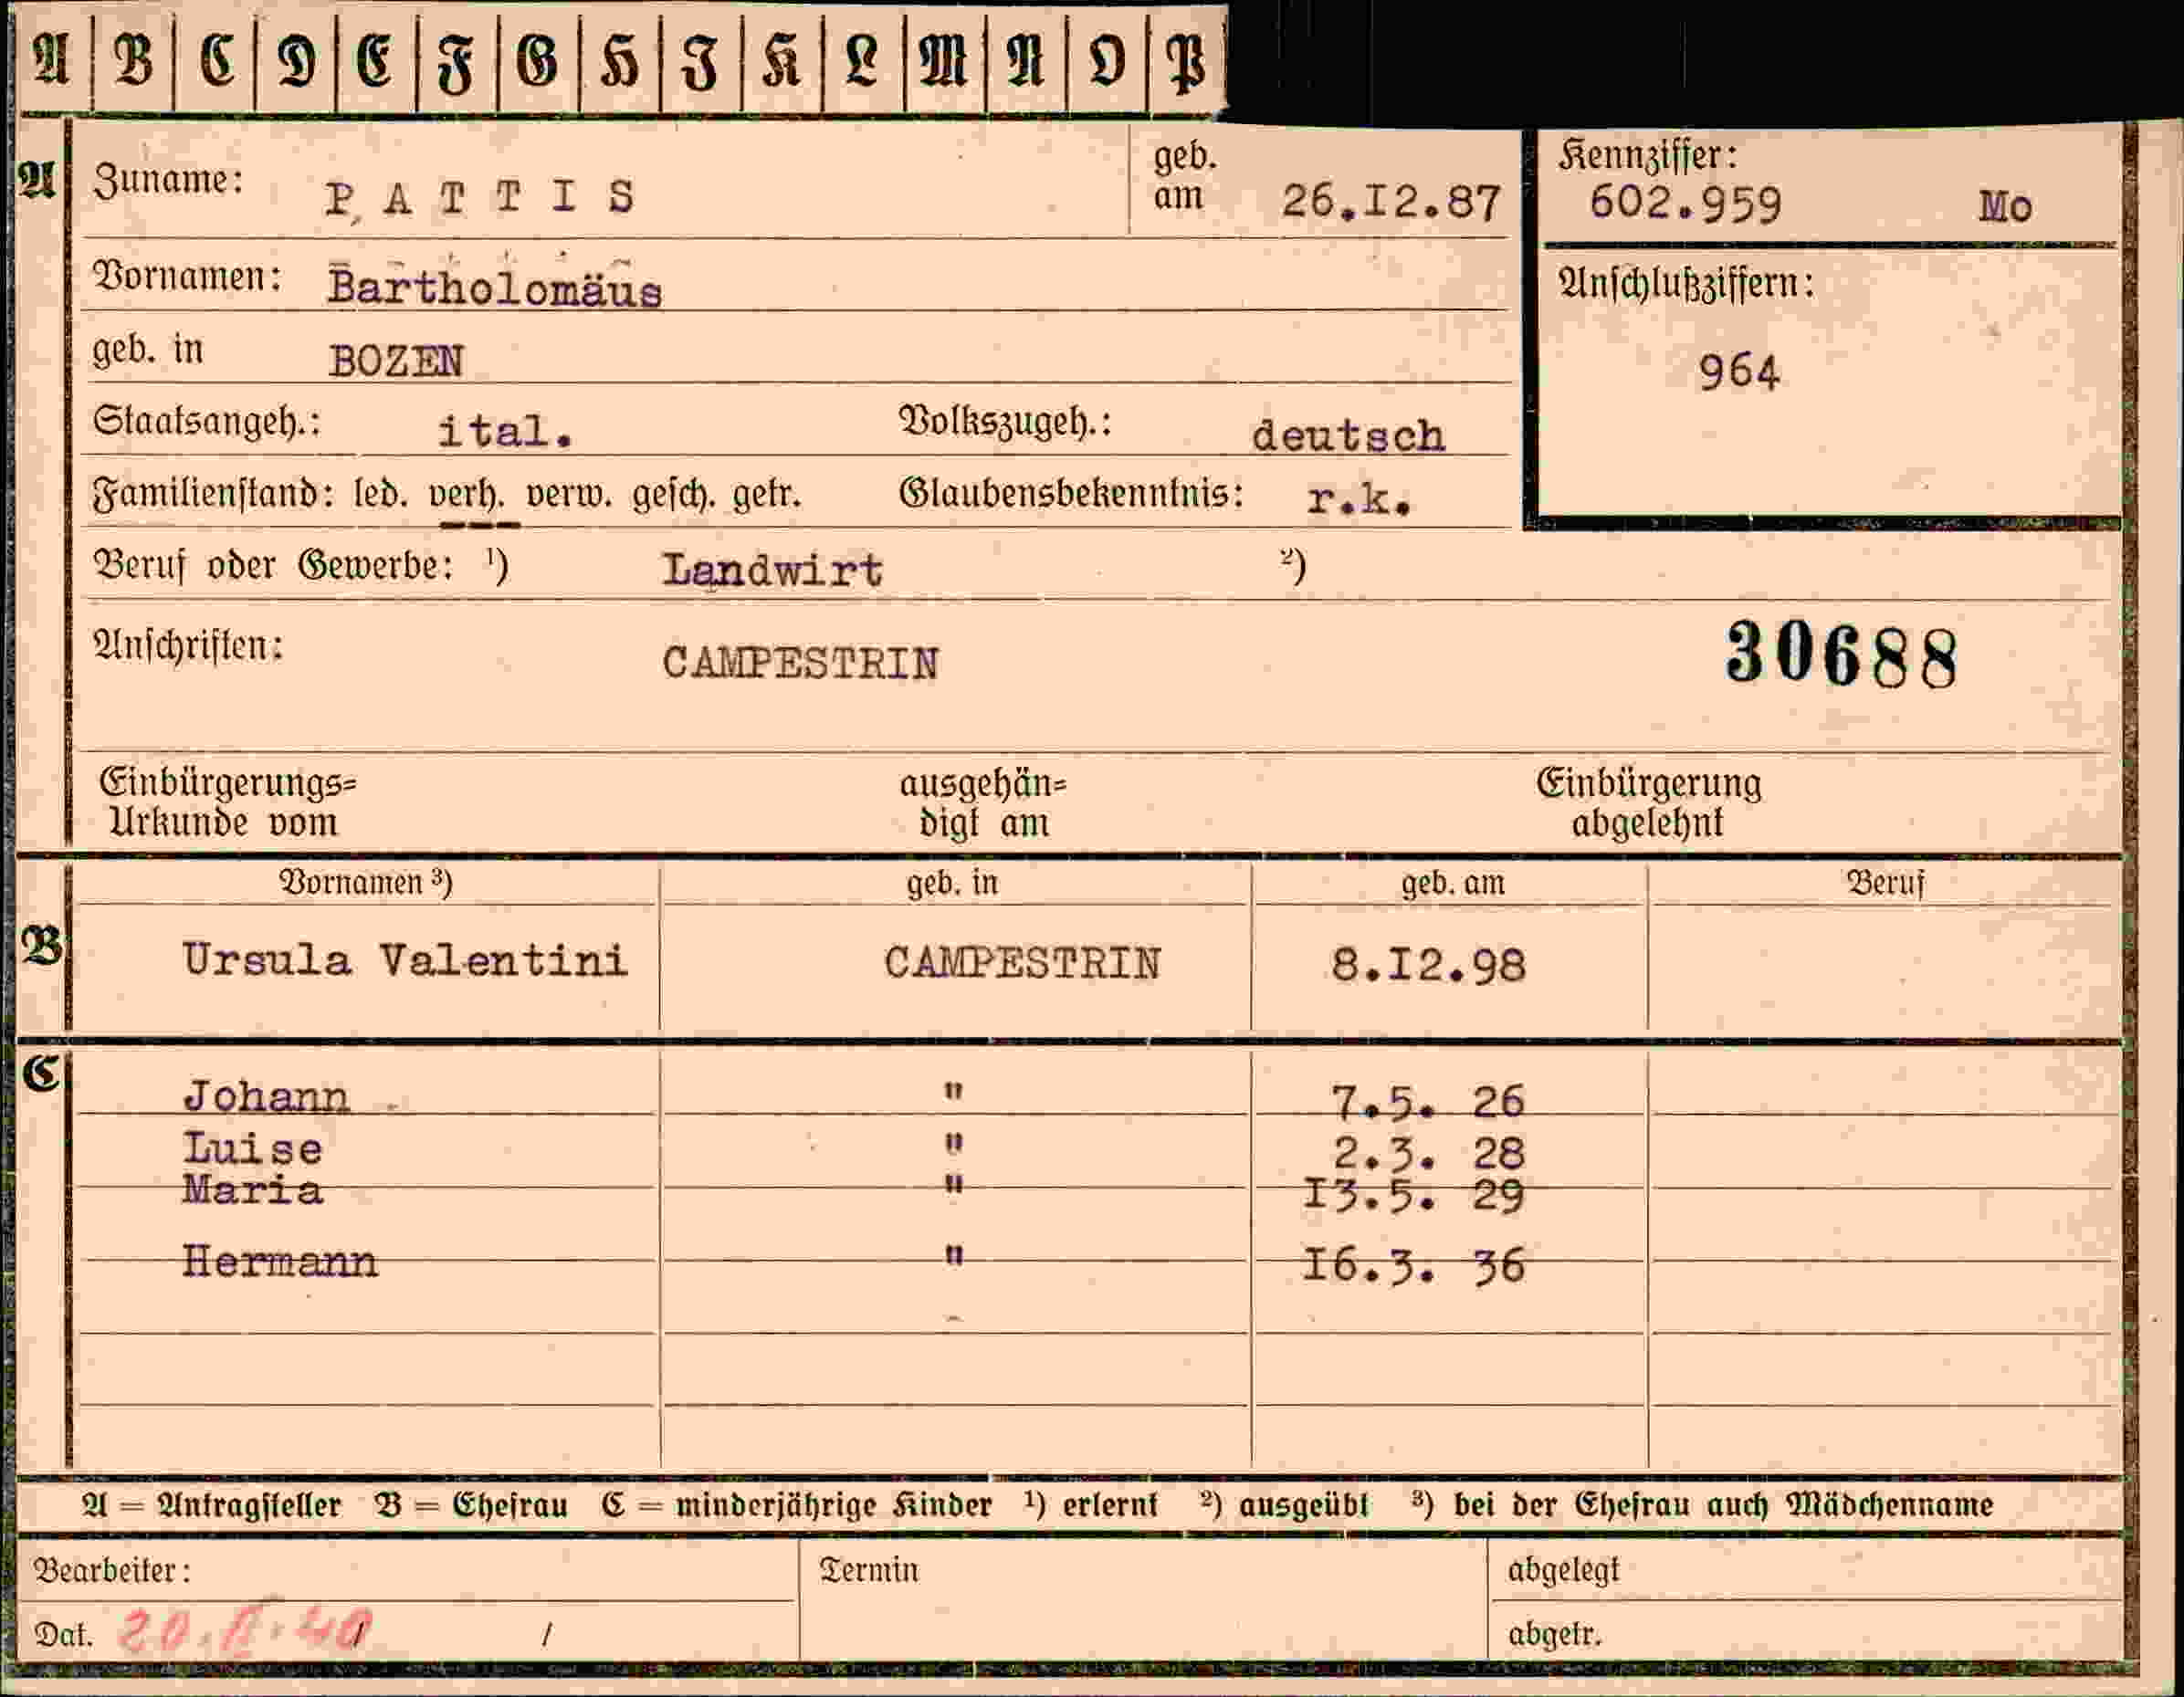Viewport: 2184px width, 1697px height.
Task: Click the Zuname field label
Action: point(168,181)
